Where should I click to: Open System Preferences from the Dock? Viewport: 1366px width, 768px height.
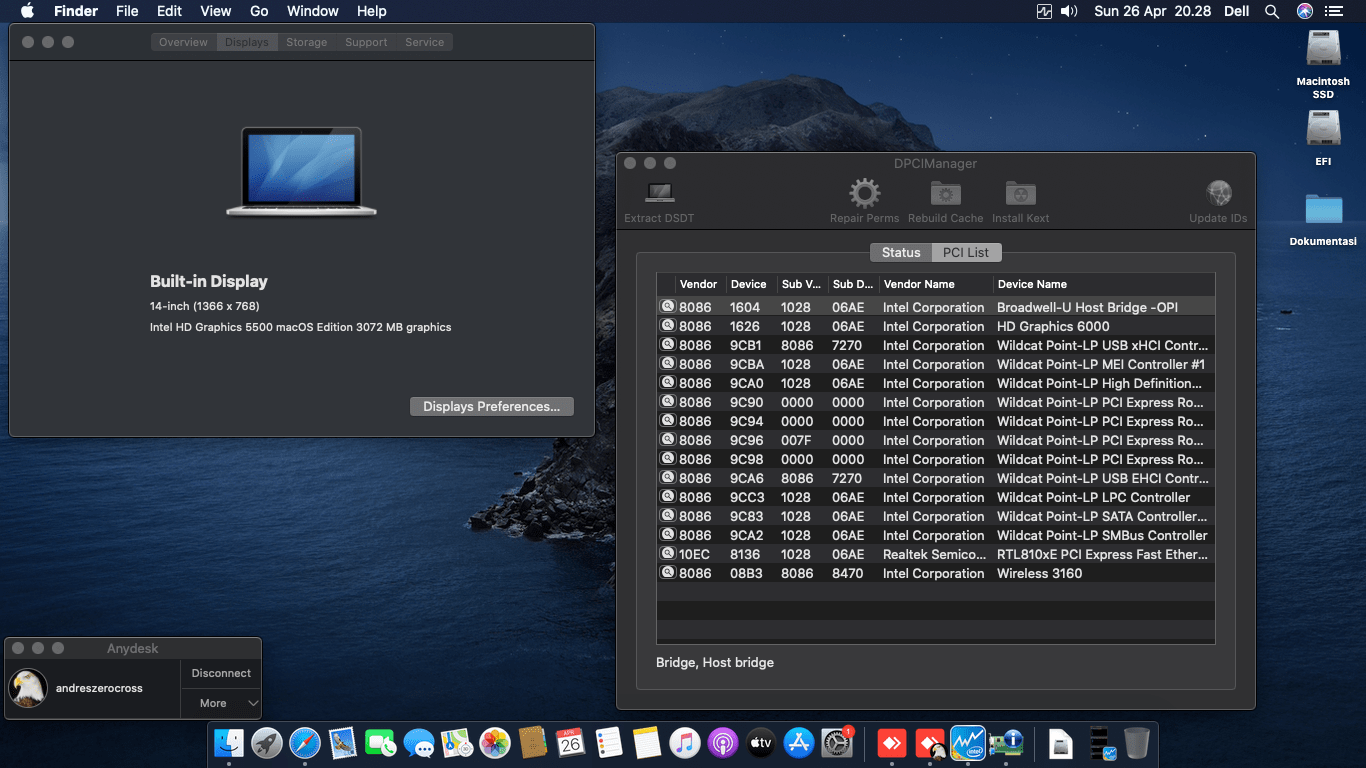click(837, 743)
